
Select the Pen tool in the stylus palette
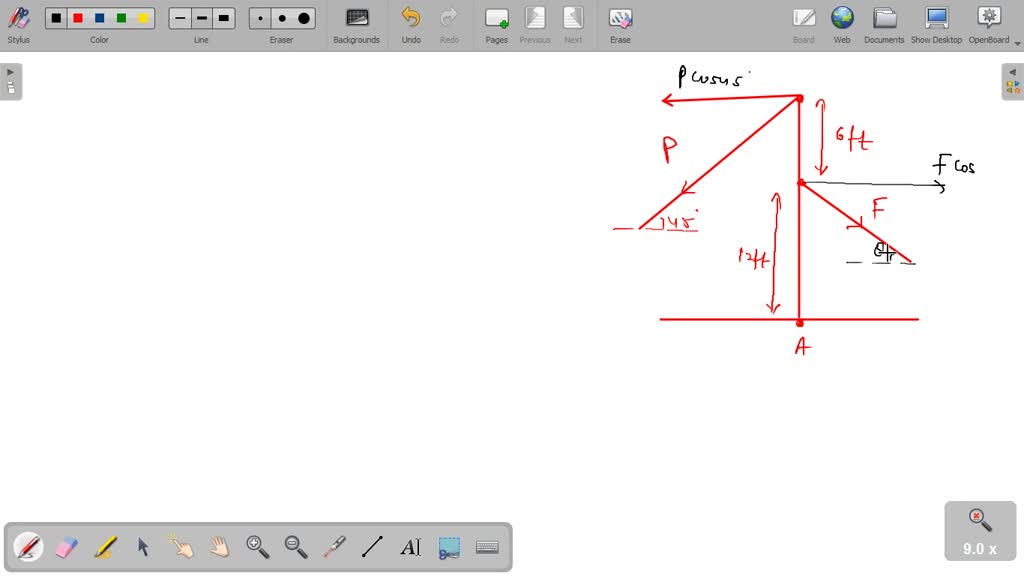[28, 547]
